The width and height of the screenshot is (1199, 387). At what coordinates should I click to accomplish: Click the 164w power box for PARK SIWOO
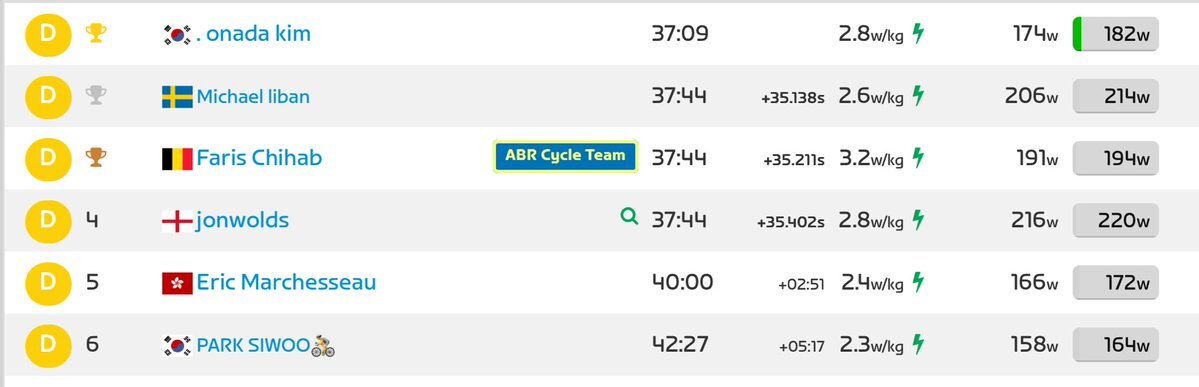[x=1116, y=345]
